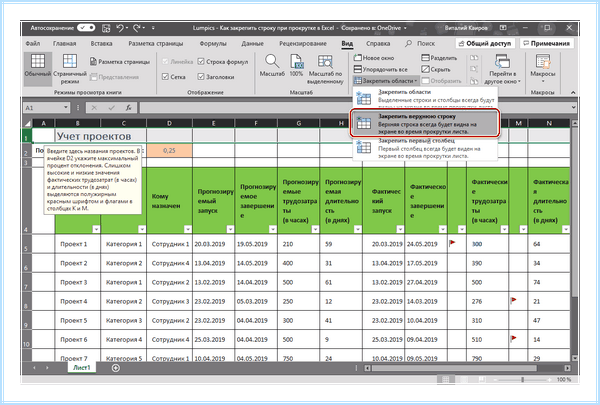Click Масштаб по выделенному icon

click(x=325, y=69)
